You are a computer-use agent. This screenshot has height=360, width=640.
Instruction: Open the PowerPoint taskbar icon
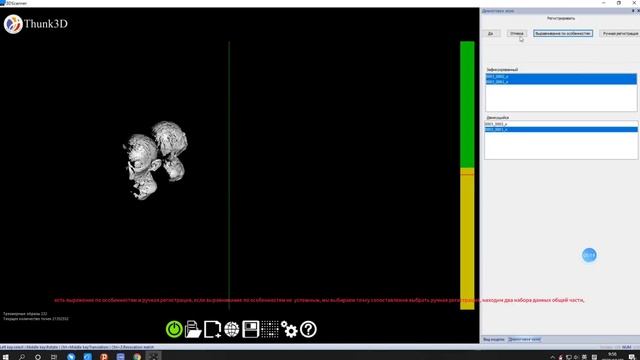tap(104, 357)
